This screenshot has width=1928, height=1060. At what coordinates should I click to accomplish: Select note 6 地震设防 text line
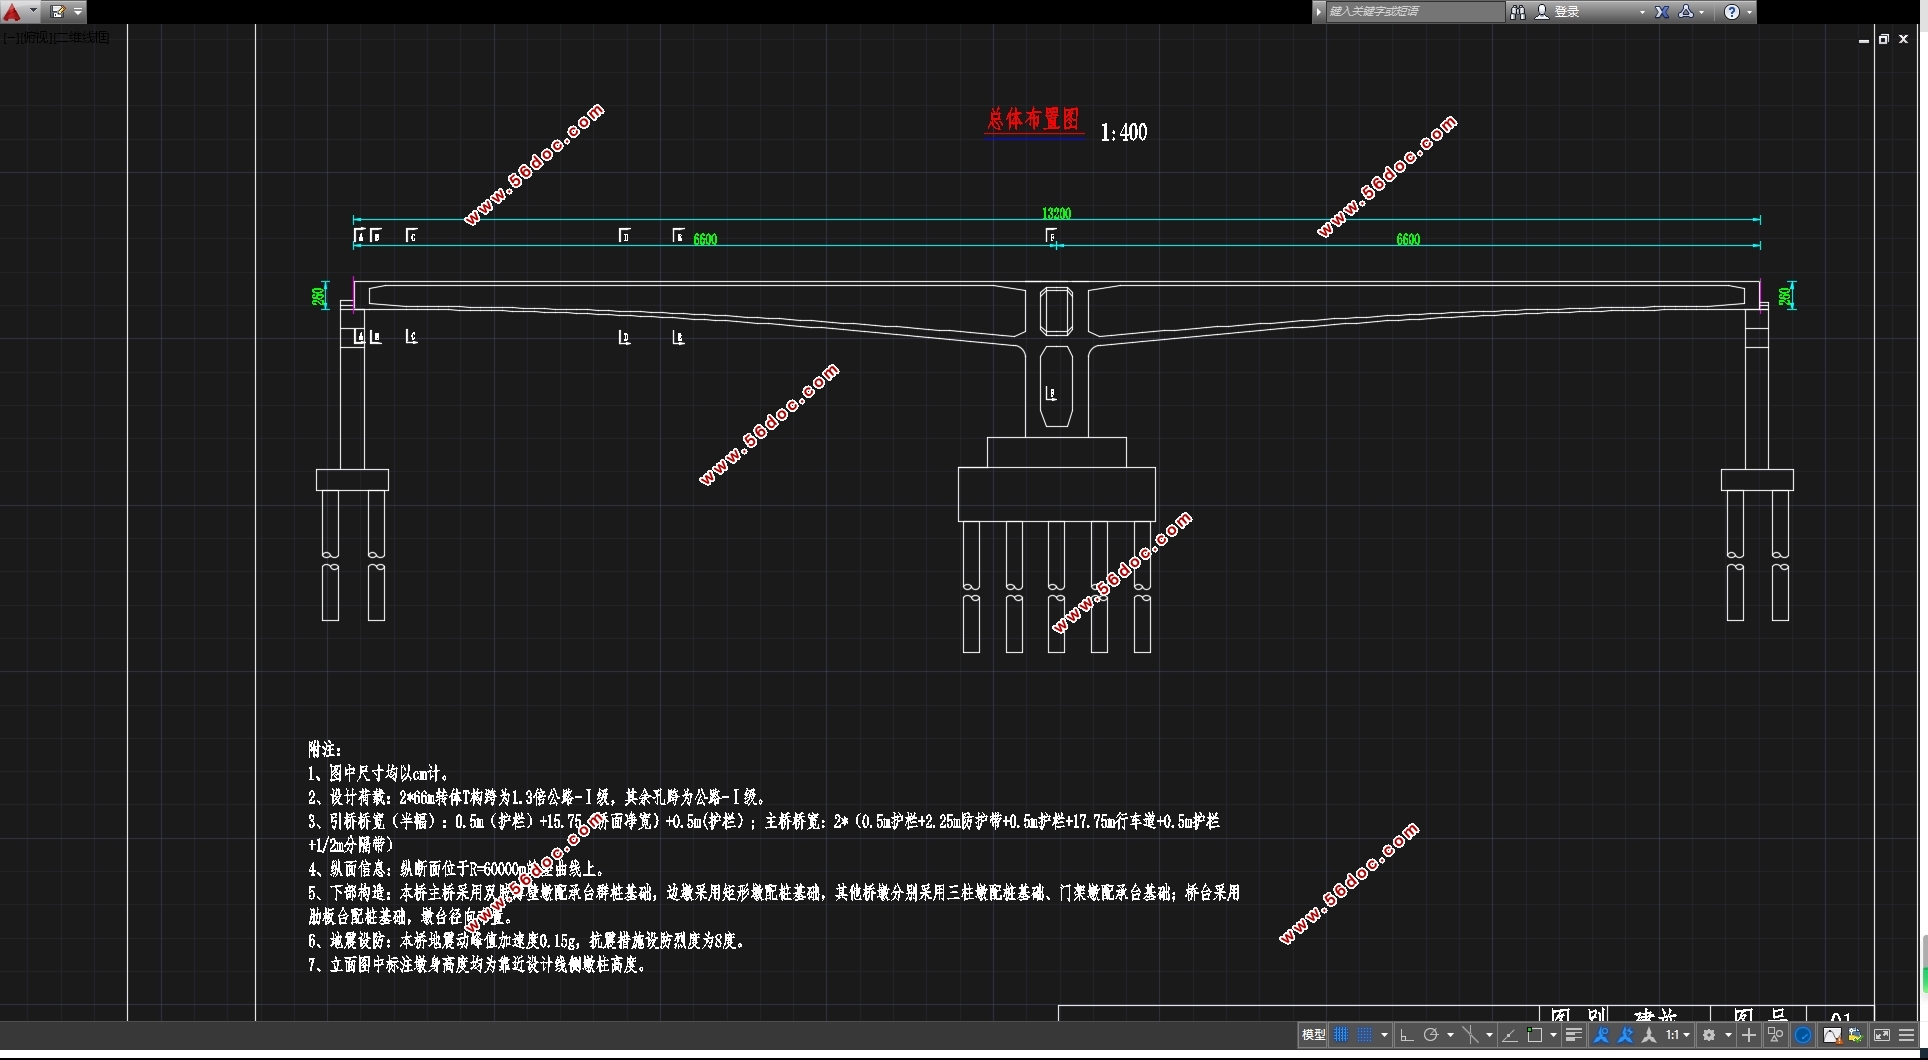click(x=526, y=941)
